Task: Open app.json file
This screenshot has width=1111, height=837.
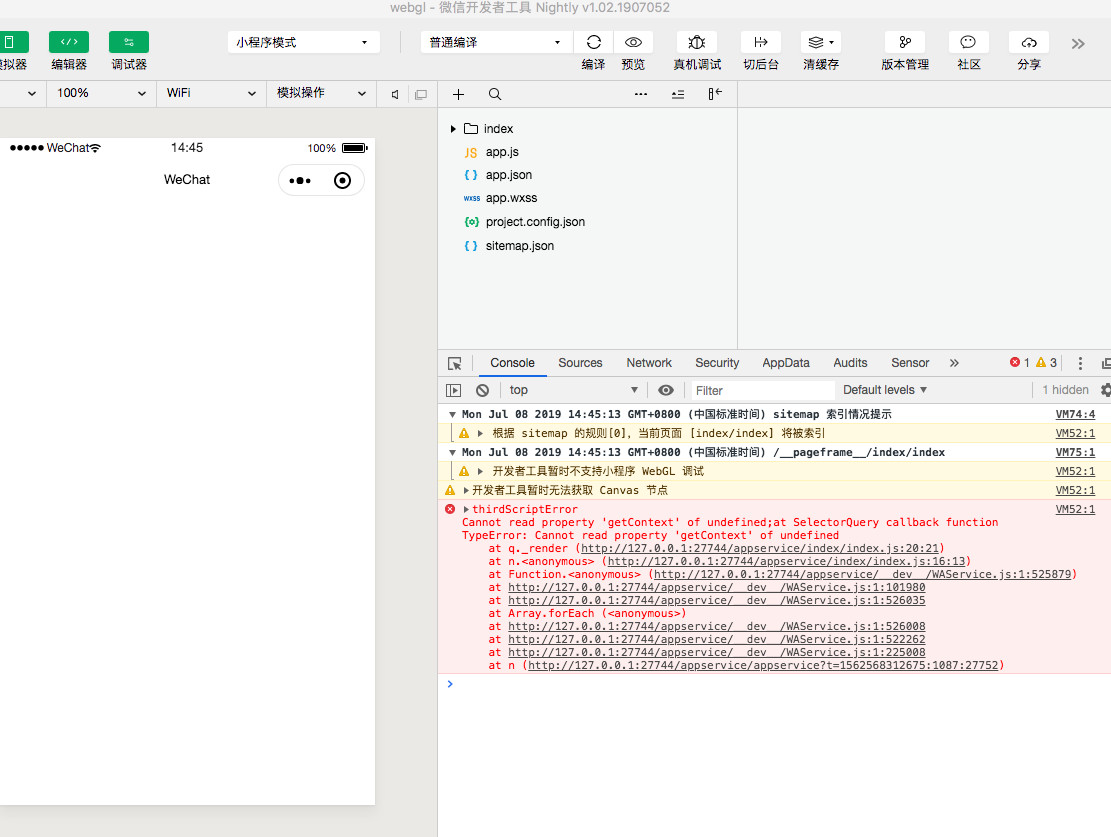Action: pos(509,174)
